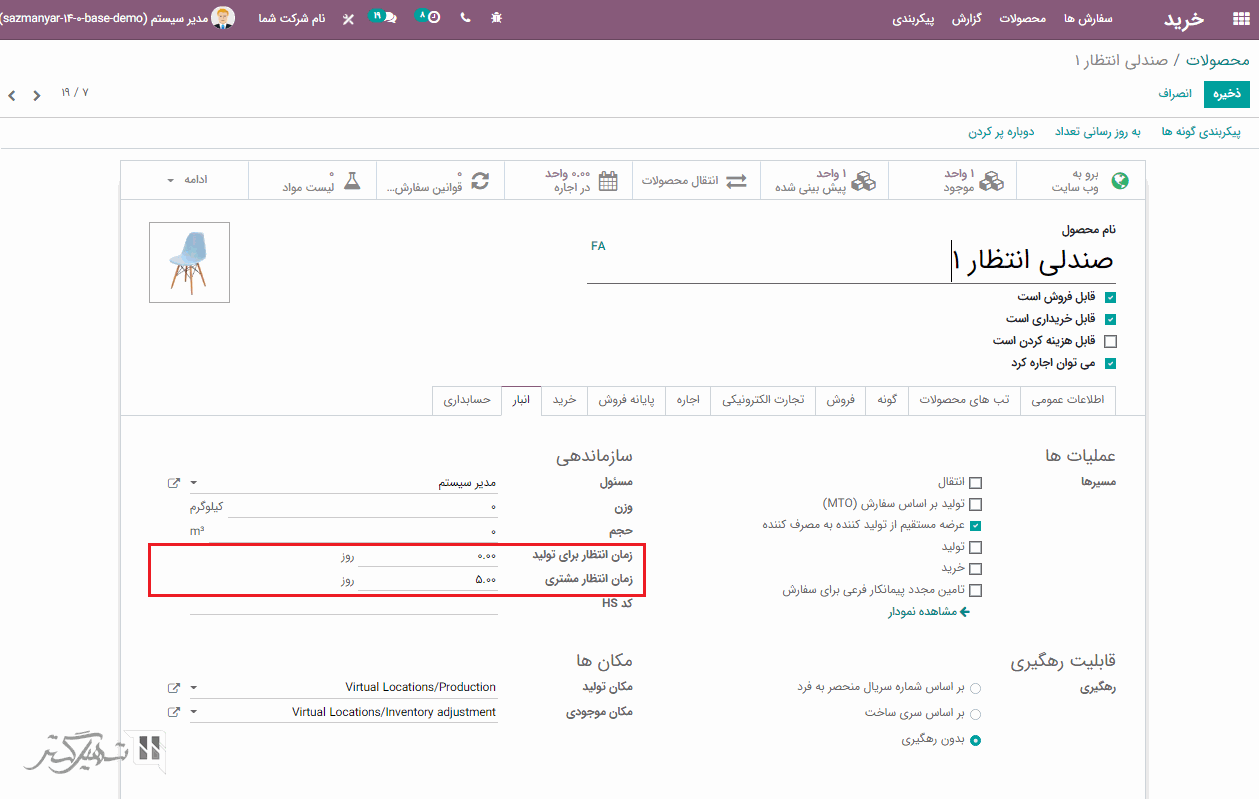Open the 'مسئول' responsible dropdown
This screenshot has height=799, width=1259.
[x=194, y=483]
